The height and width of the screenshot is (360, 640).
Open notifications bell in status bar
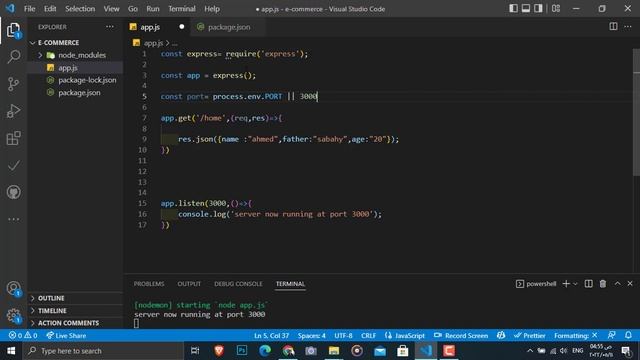pos(628,335)
